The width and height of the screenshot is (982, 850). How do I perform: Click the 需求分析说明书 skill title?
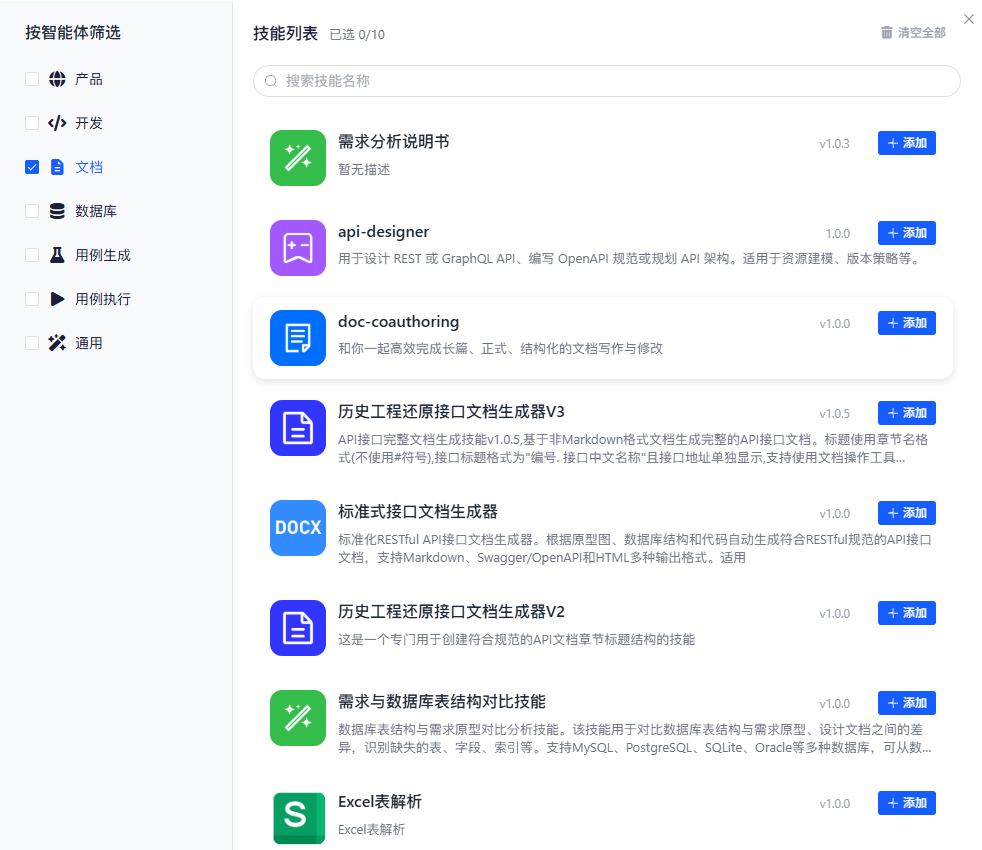pos(393,142)
